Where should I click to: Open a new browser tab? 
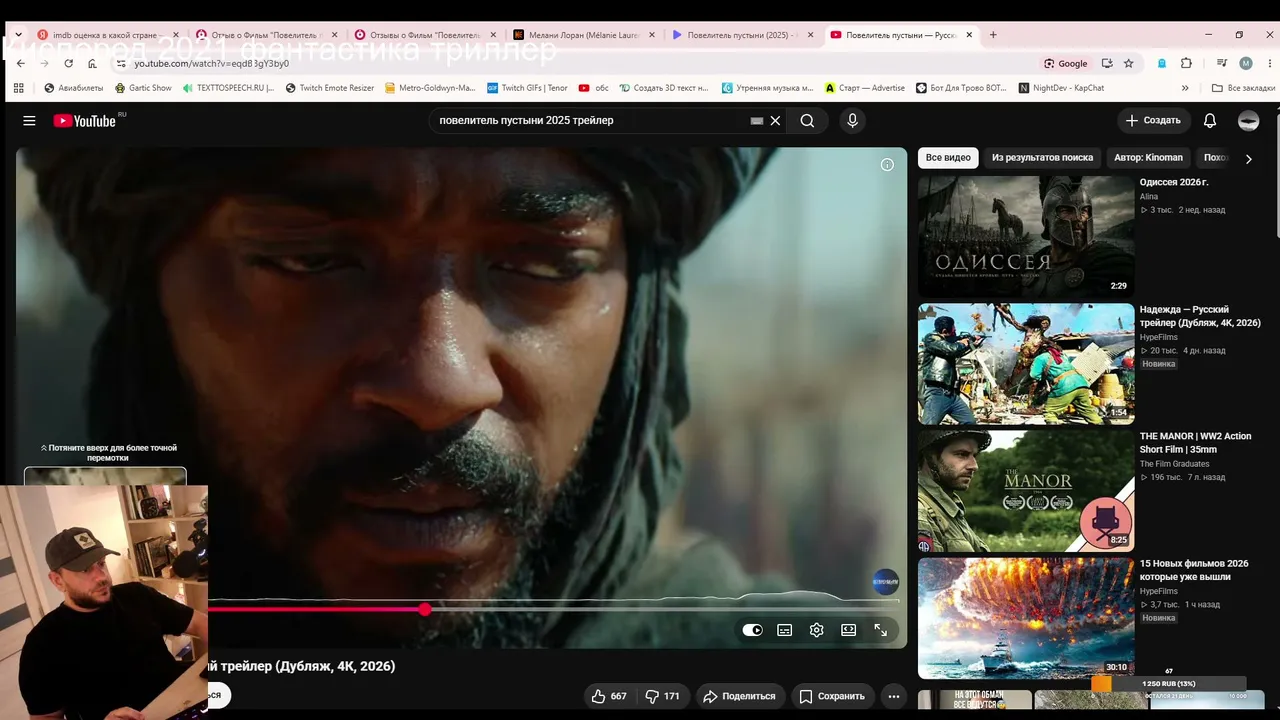993,35
